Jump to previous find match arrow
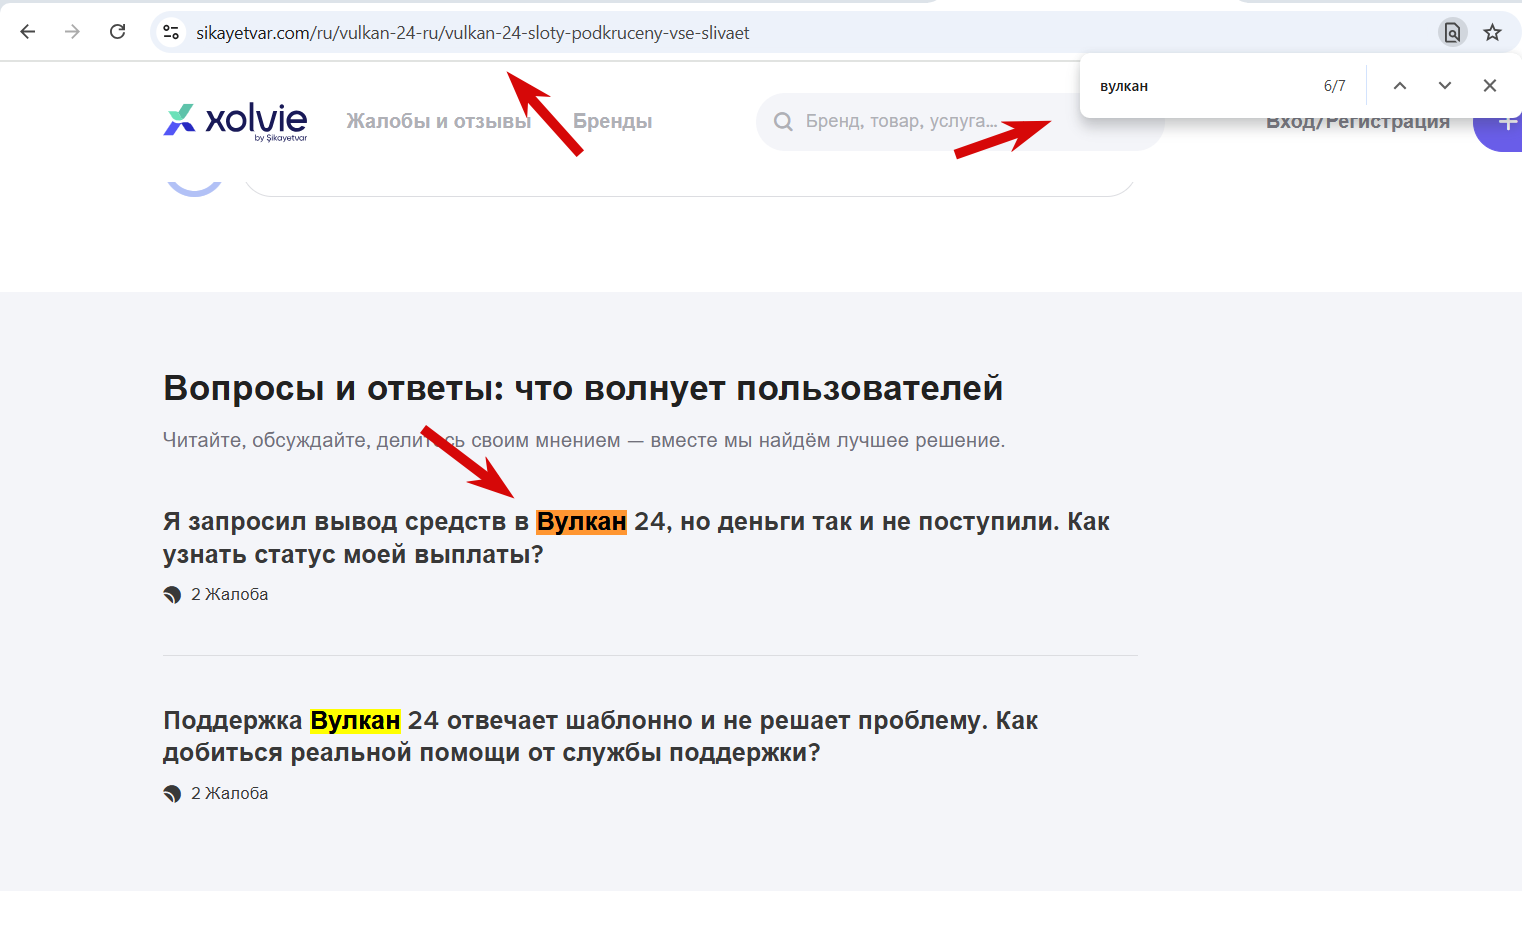1522x952 pixels. pos(1400,86)
